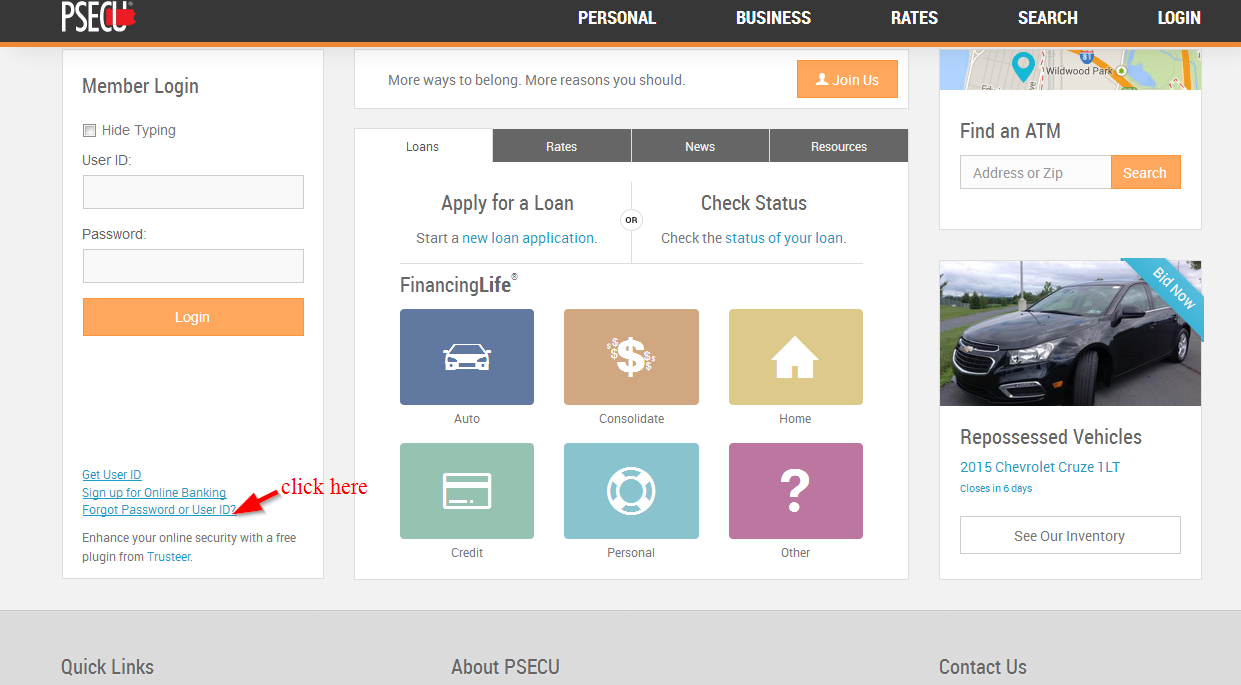Screen dimensions: 1241x685
Task: Click the Member Login heading
Action: tap(140, 86)
